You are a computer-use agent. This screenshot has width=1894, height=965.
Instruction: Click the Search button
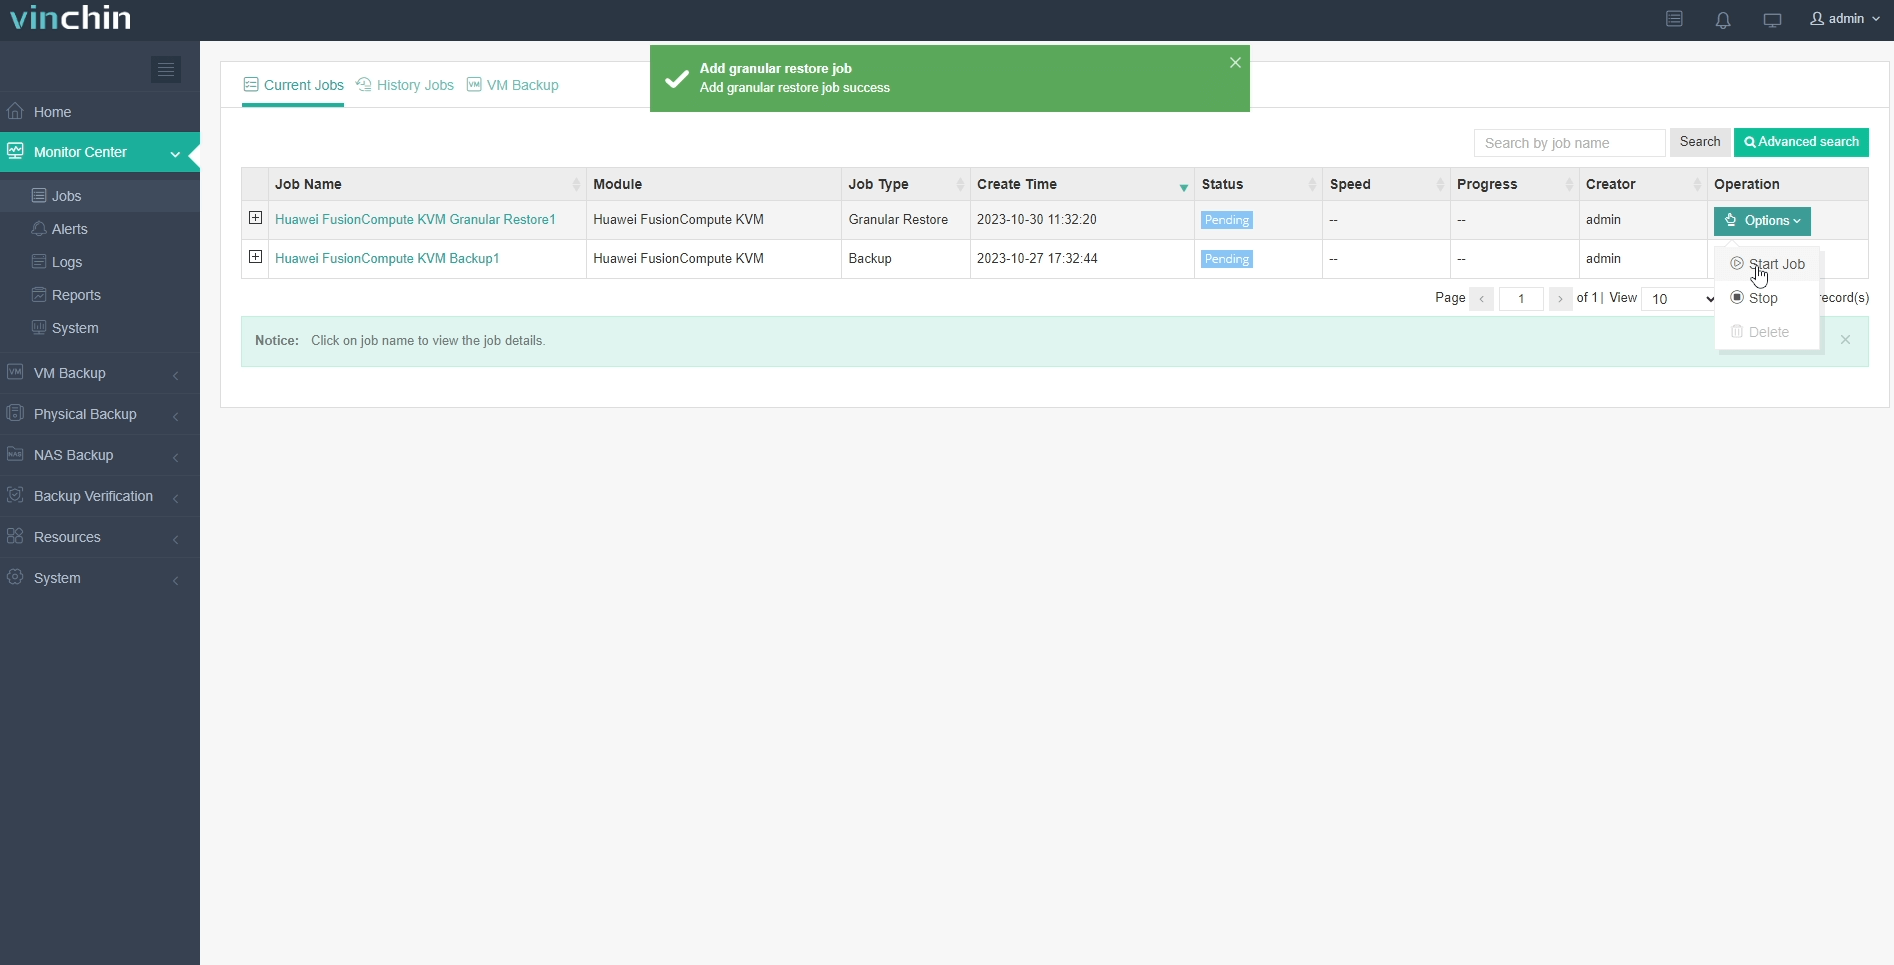[1699, 142]
